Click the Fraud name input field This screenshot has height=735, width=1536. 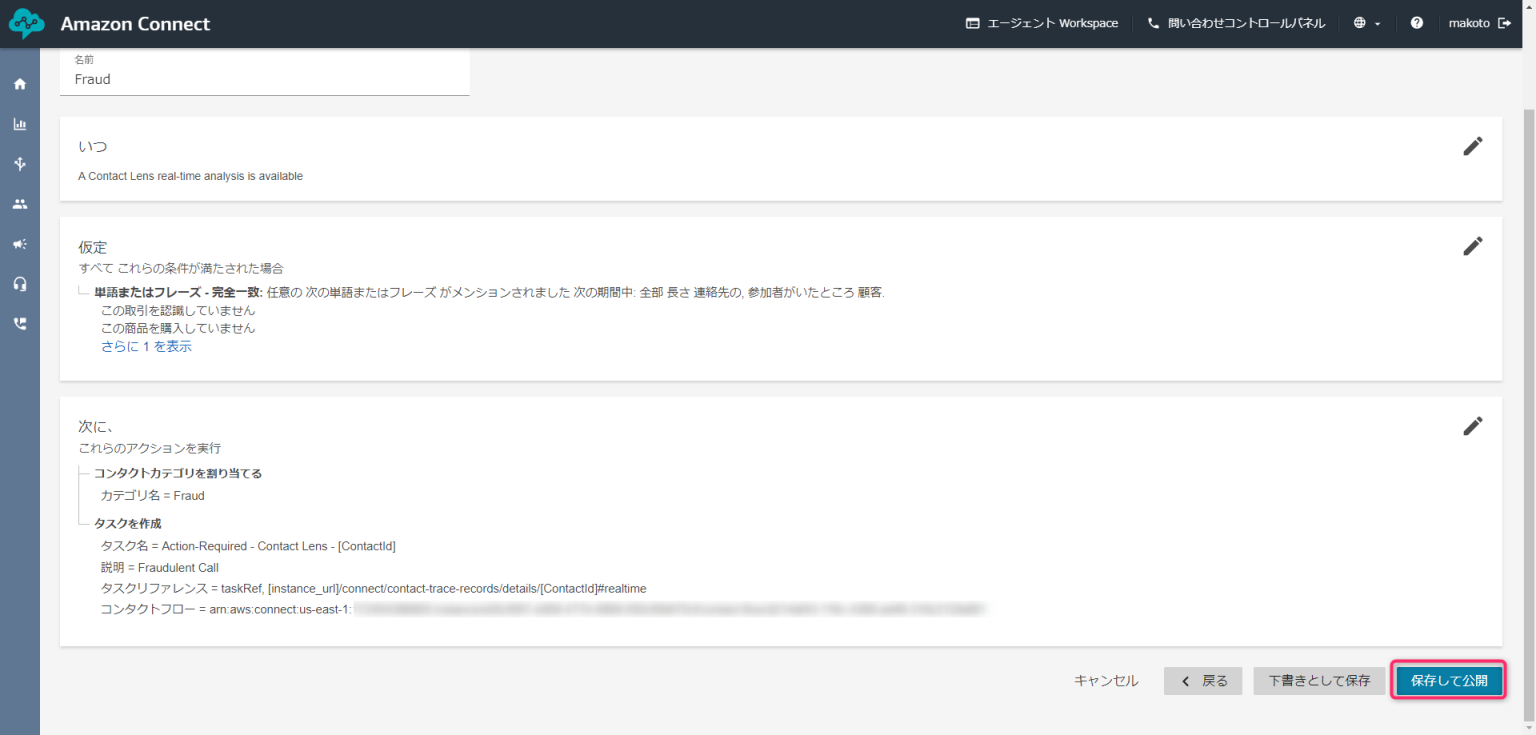coord(264,79)
